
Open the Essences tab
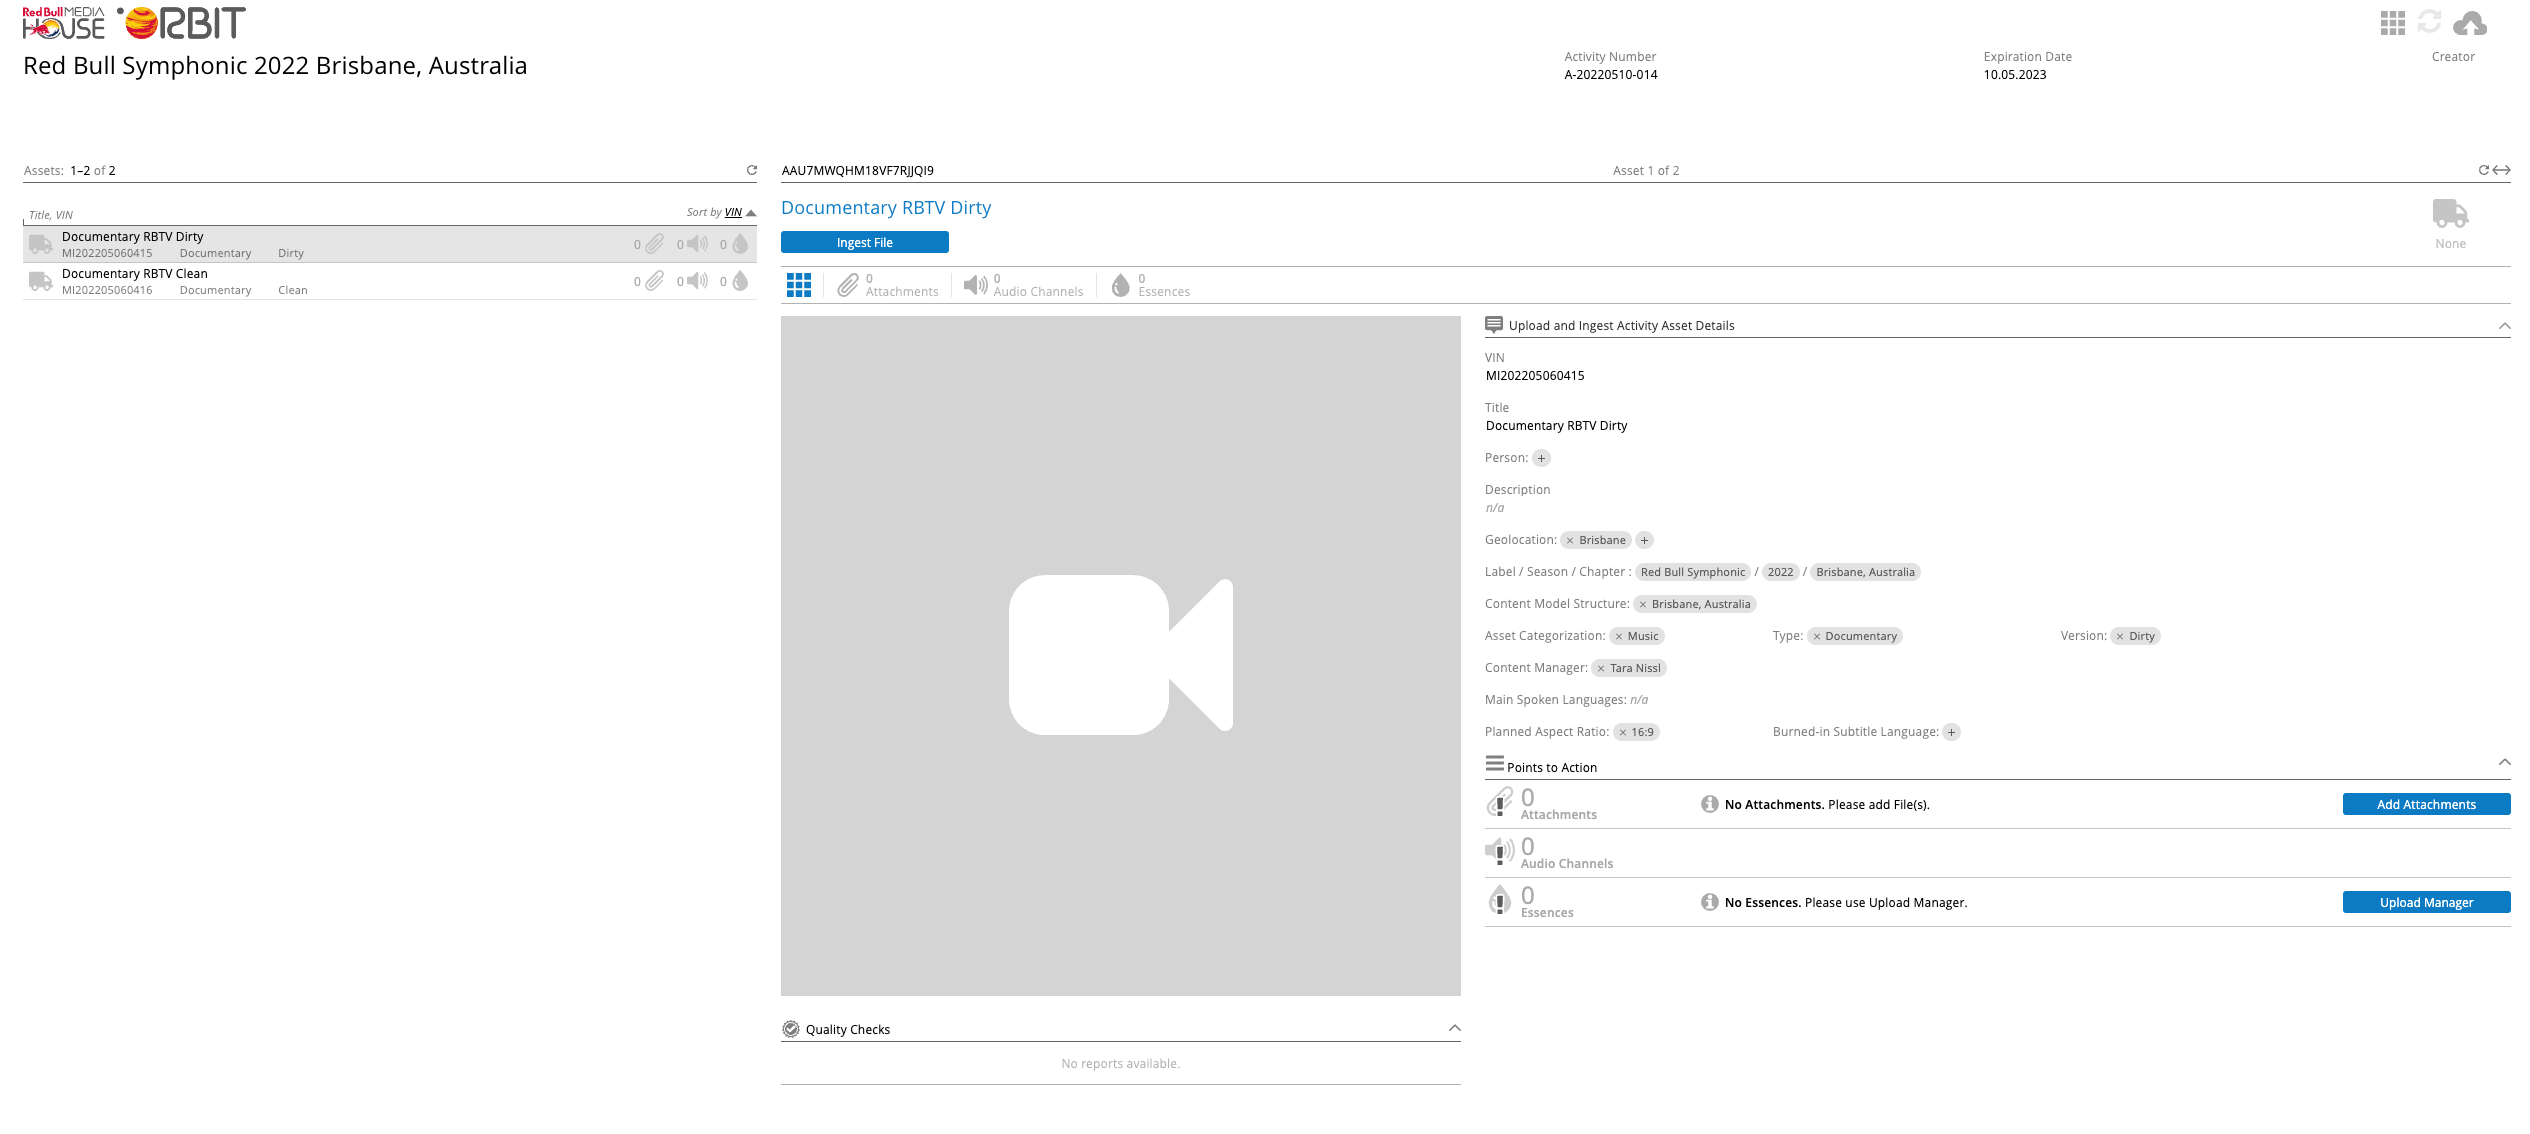pyautogui.click(x=1150, y=285)
